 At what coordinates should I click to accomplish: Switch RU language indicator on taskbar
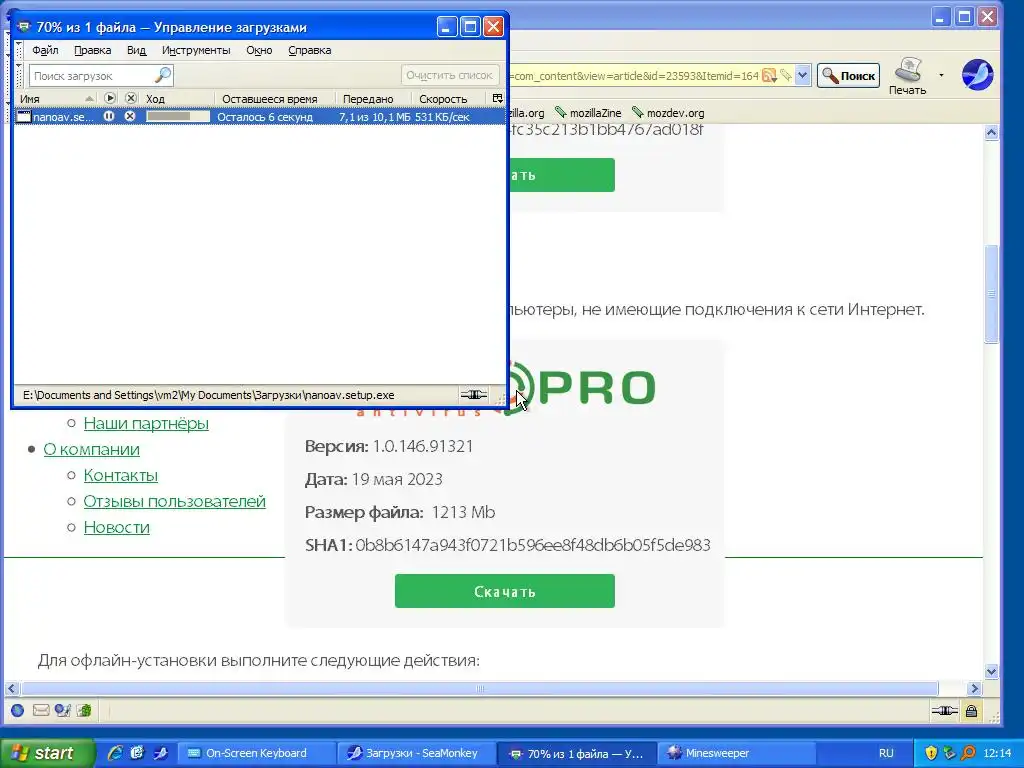pyautogui.click(x=886, y=753)
